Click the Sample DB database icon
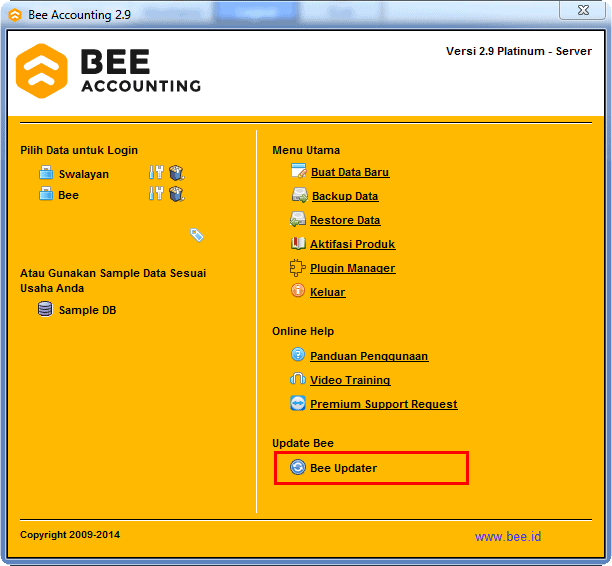 tap(45, 309)
